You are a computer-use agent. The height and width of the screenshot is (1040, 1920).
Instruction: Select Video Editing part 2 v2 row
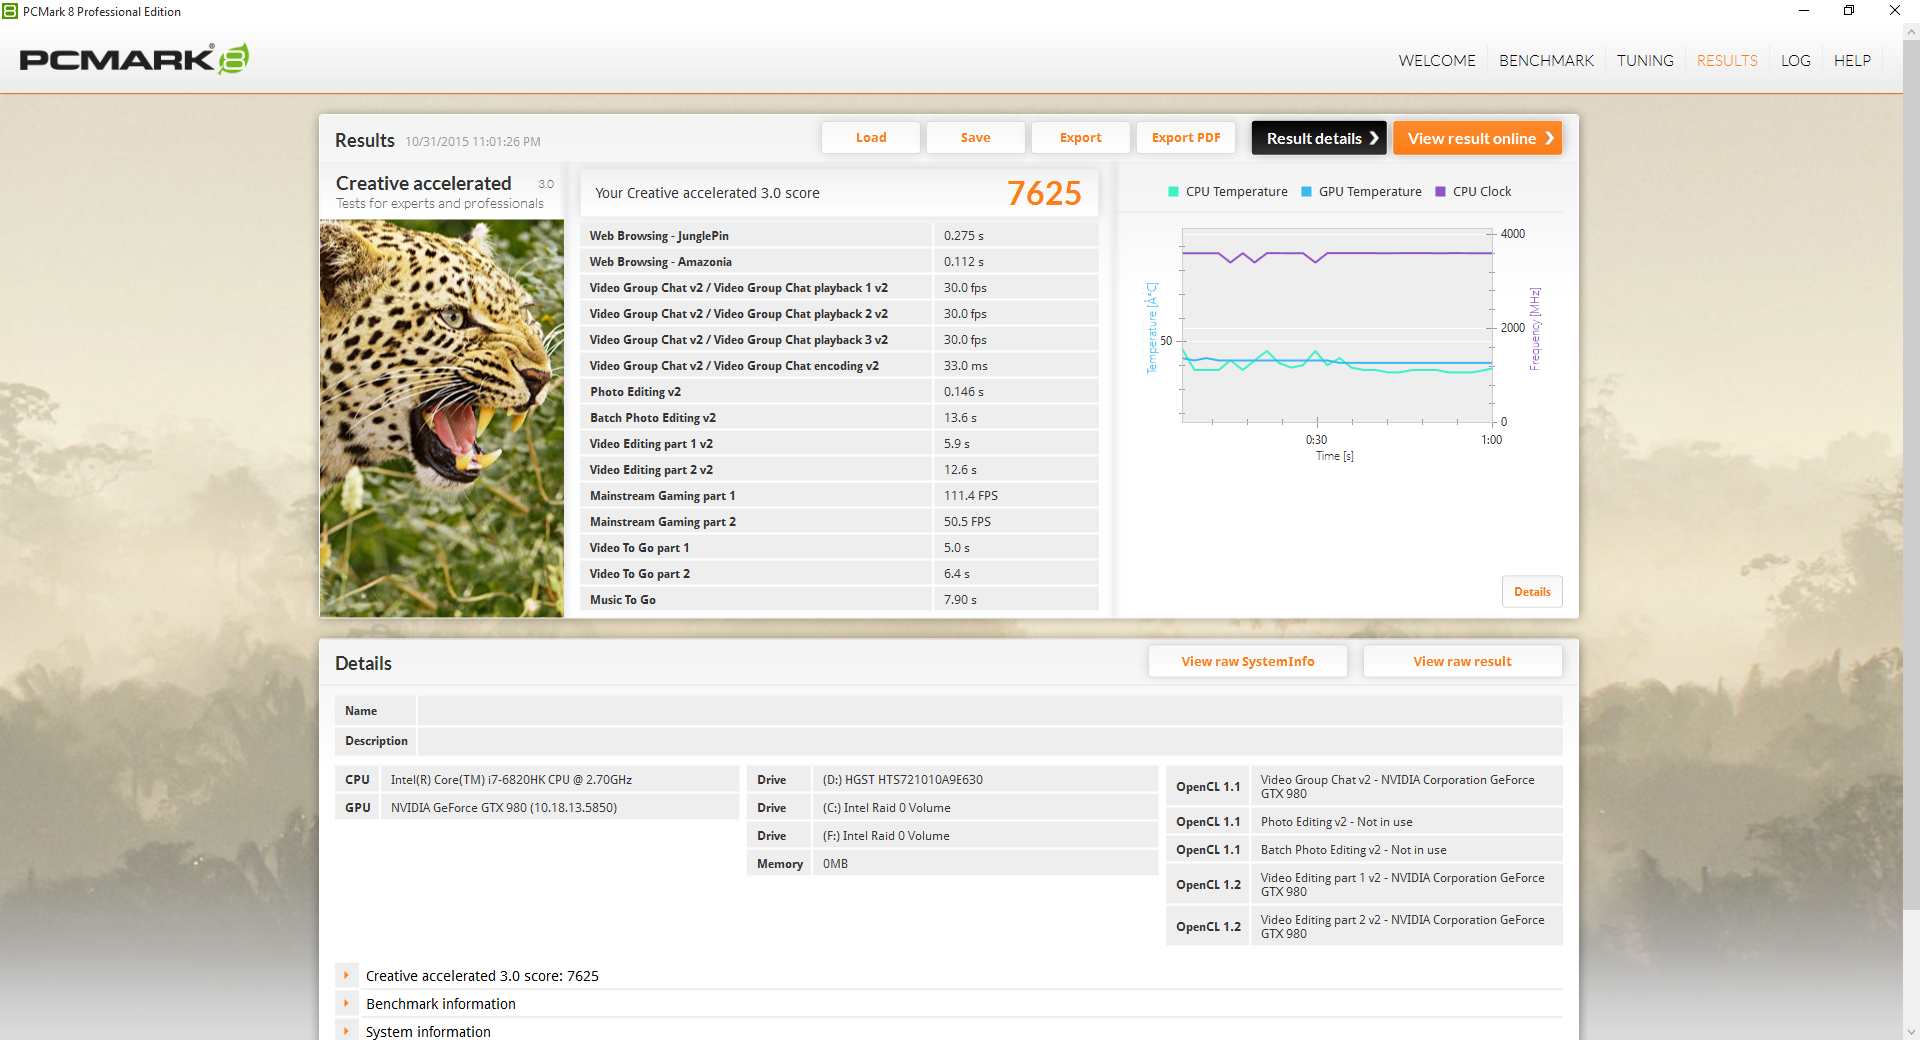click(x=839, y=470)
